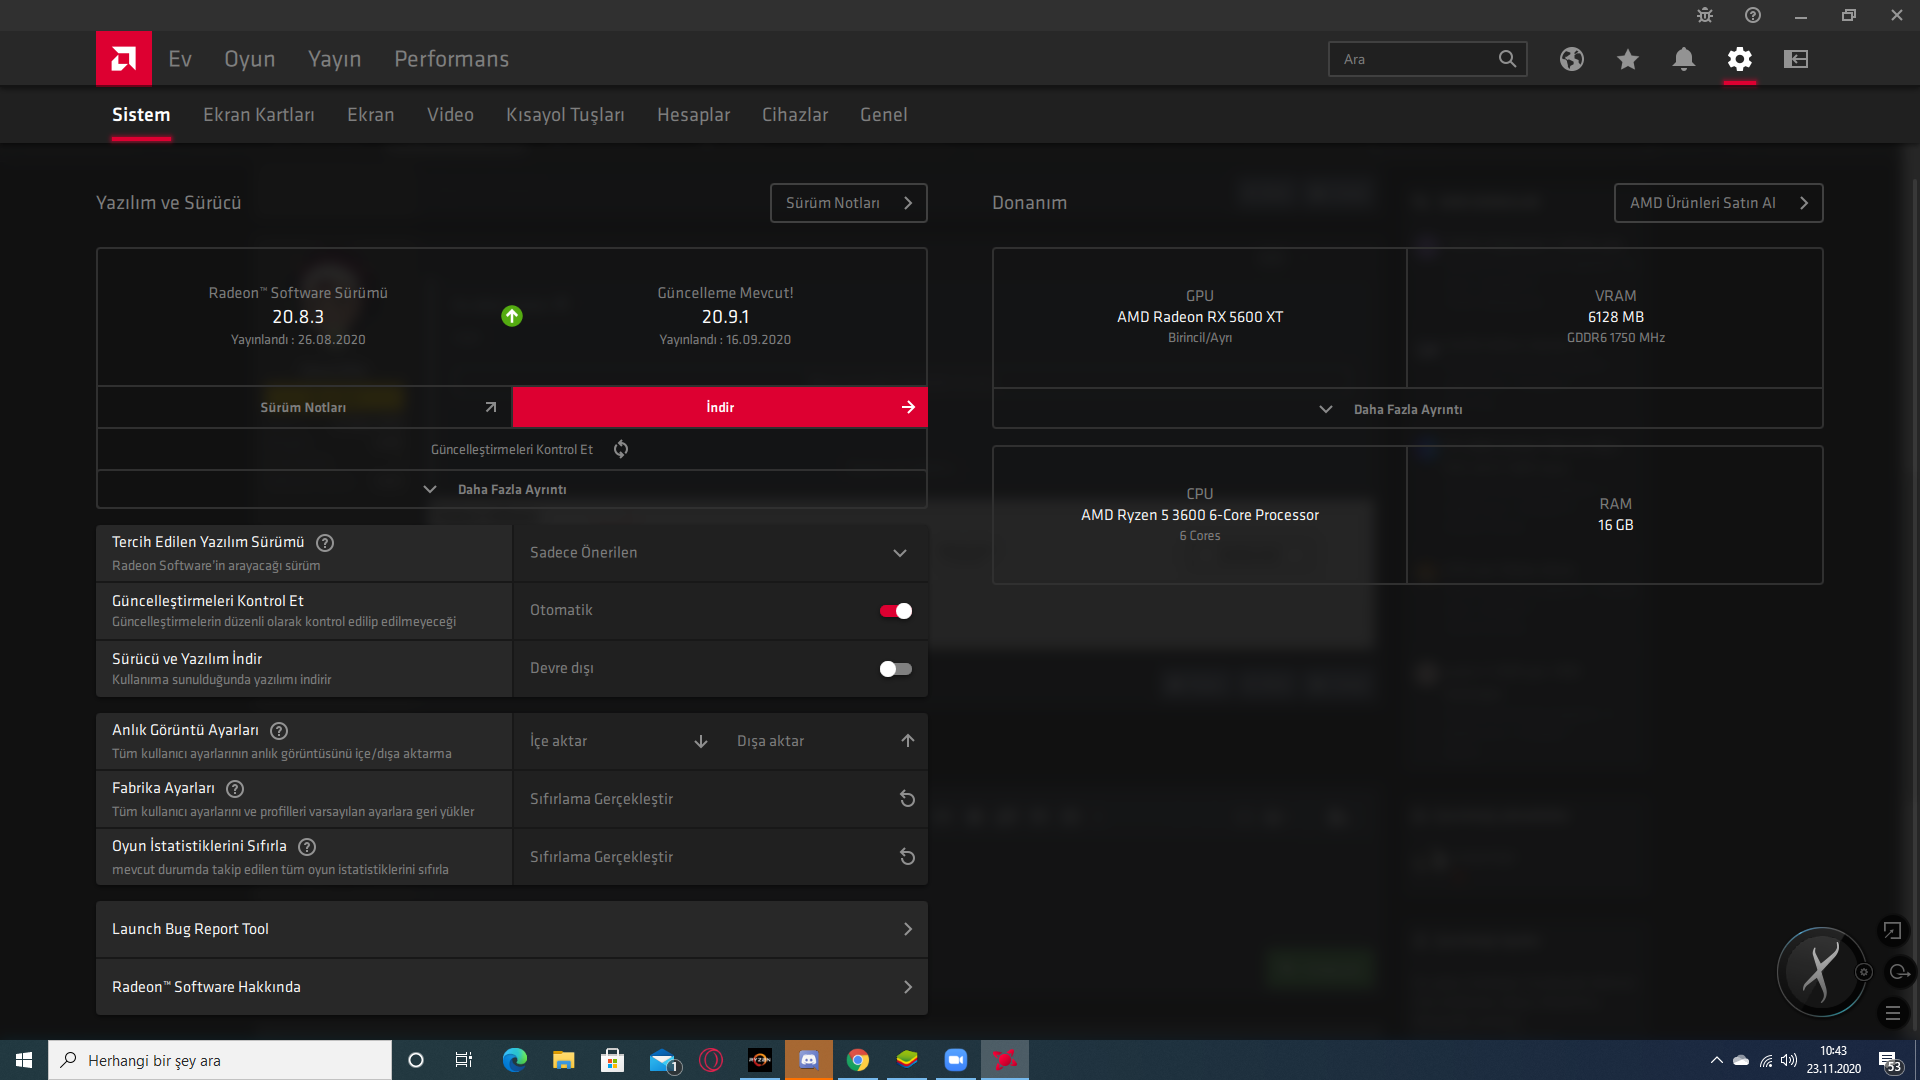The width and height of the screenshot is (1920, 1080).
Task: Open the Sadece Önerilen dropdown
Action: pos(720,553)
